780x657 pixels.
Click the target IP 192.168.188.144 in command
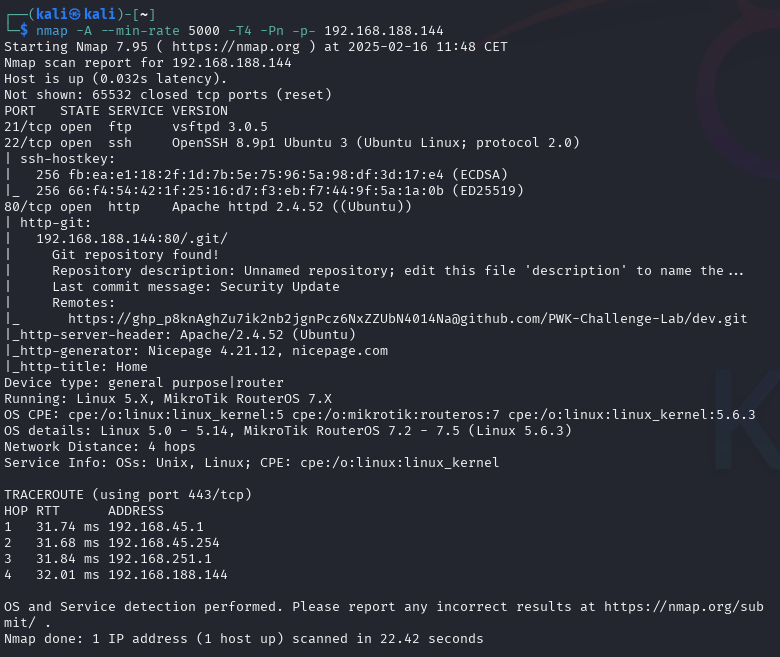[x=384, y=31]
